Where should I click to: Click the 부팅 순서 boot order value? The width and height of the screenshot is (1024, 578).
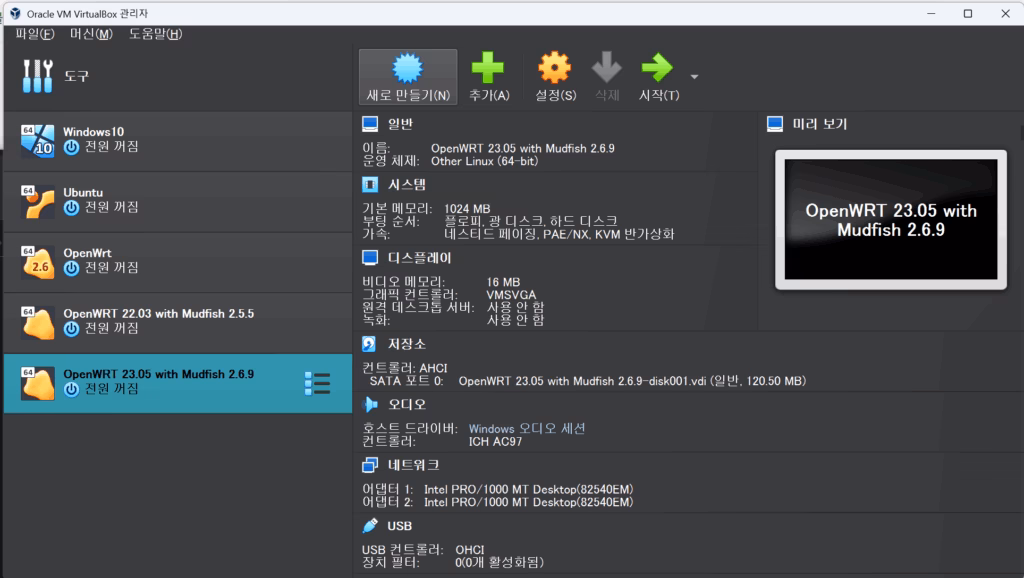pos(530,221)
